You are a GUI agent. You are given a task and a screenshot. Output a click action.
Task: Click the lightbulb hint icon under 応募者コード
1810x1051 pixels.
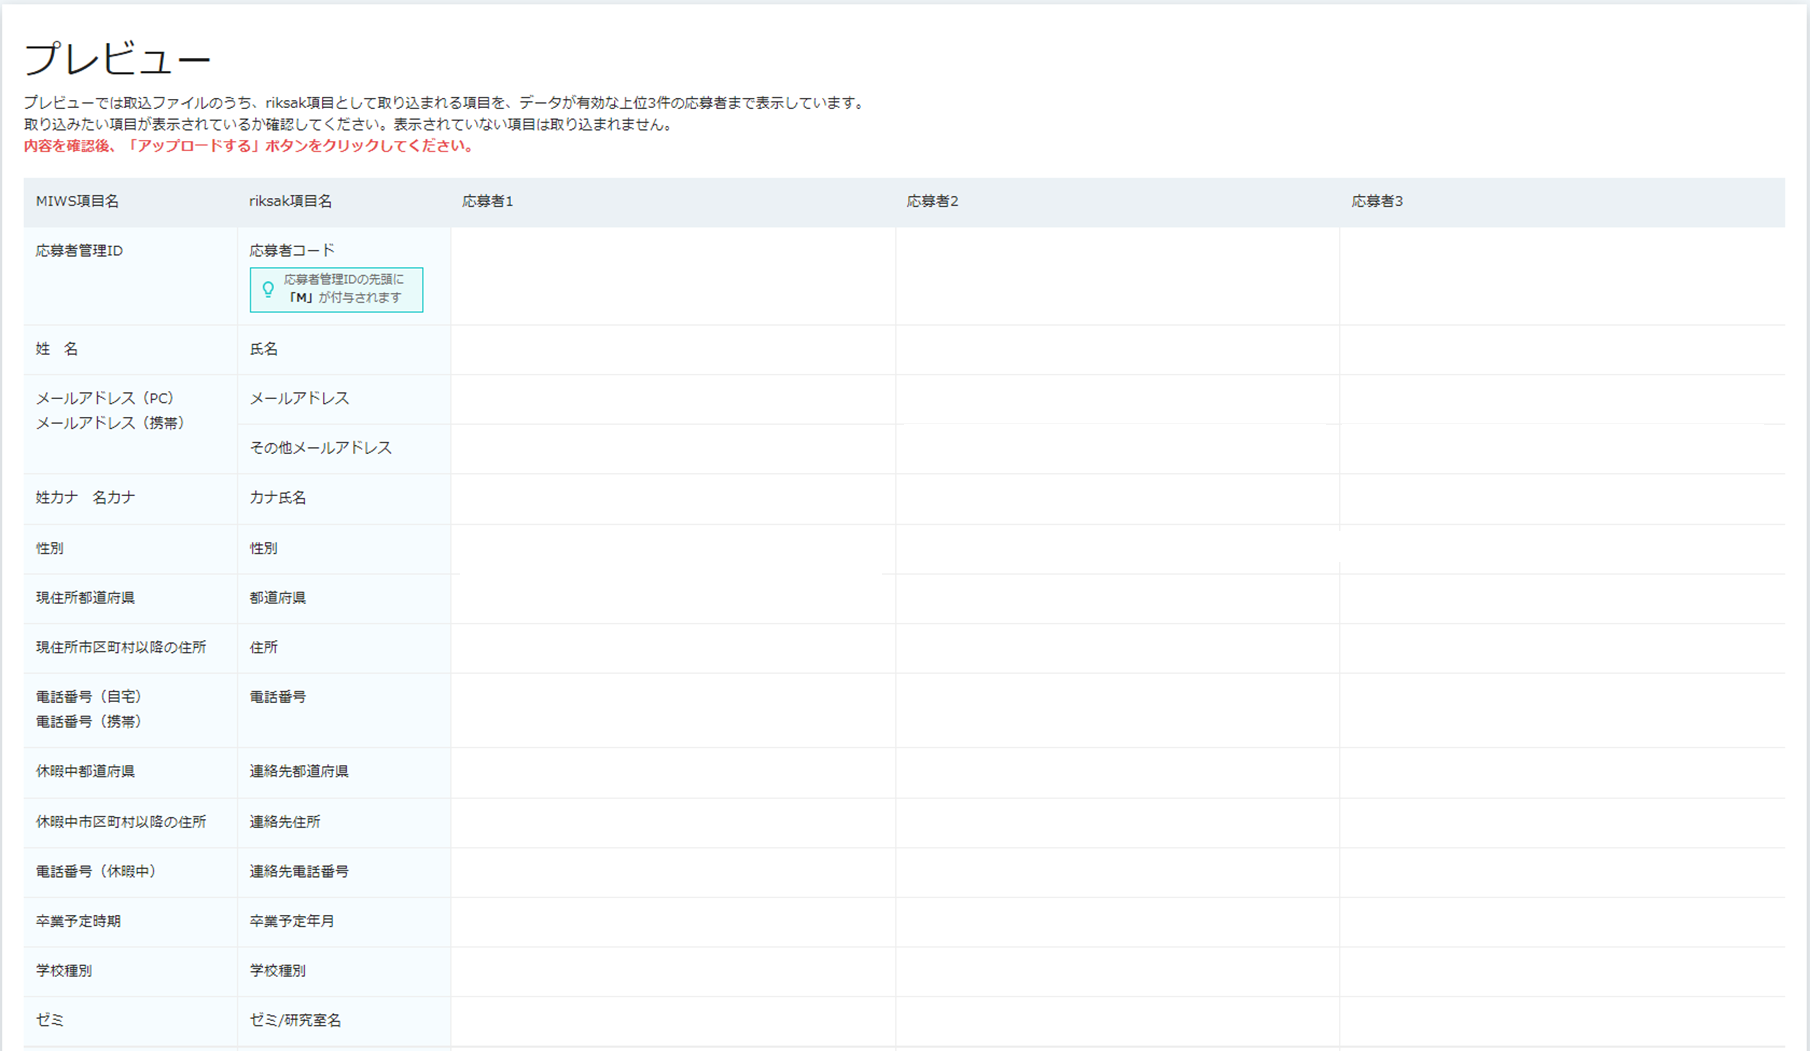(x=268, y=289)
